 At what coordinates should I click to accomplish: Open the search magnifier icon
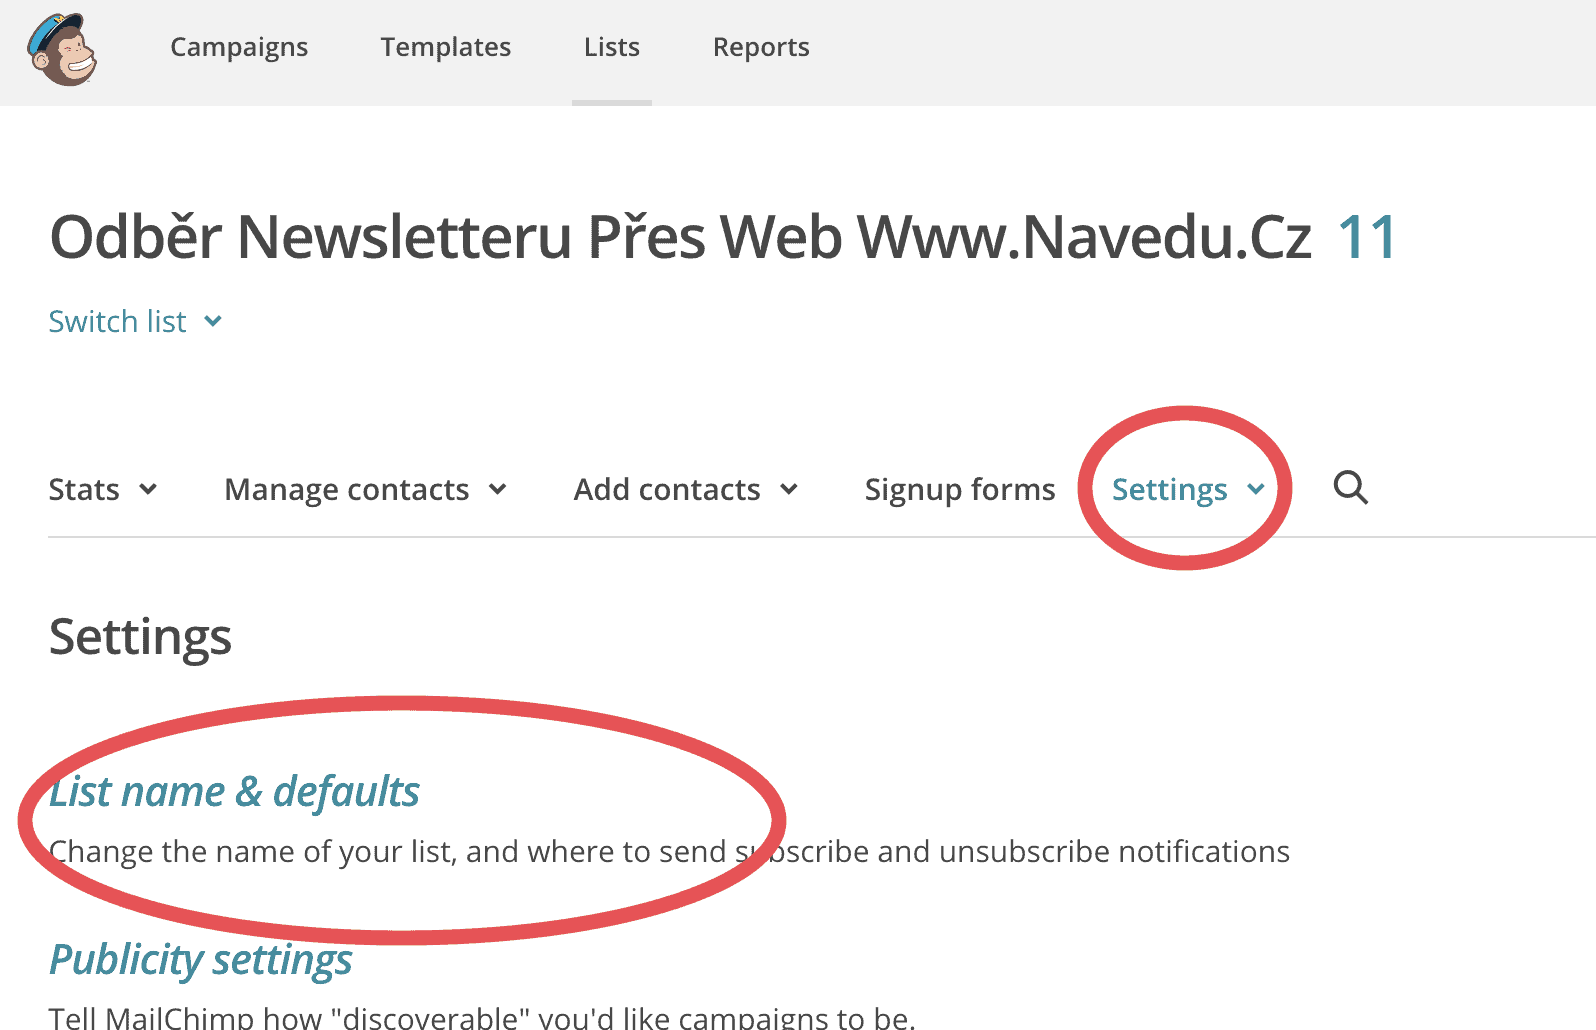[x=1350, y=488]
